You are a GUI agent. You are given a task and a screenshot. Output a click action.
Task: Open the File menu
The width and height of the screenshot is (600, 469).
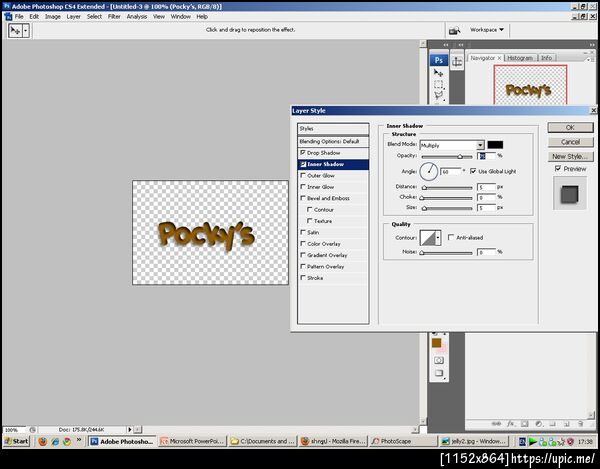(x=19, y=16)
